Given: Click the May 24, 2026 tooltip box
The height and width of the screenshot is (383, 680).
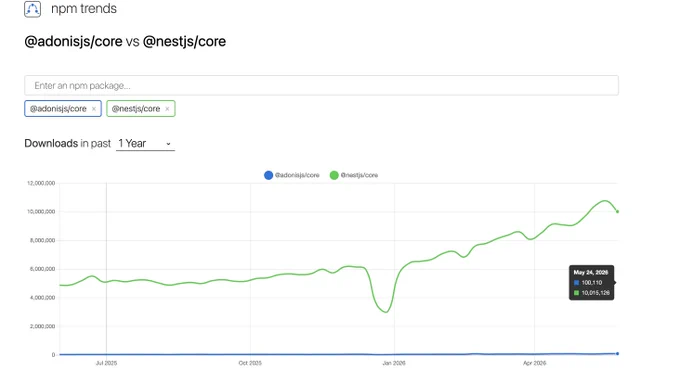Looking at the screenshot, I should coord(592,282).
